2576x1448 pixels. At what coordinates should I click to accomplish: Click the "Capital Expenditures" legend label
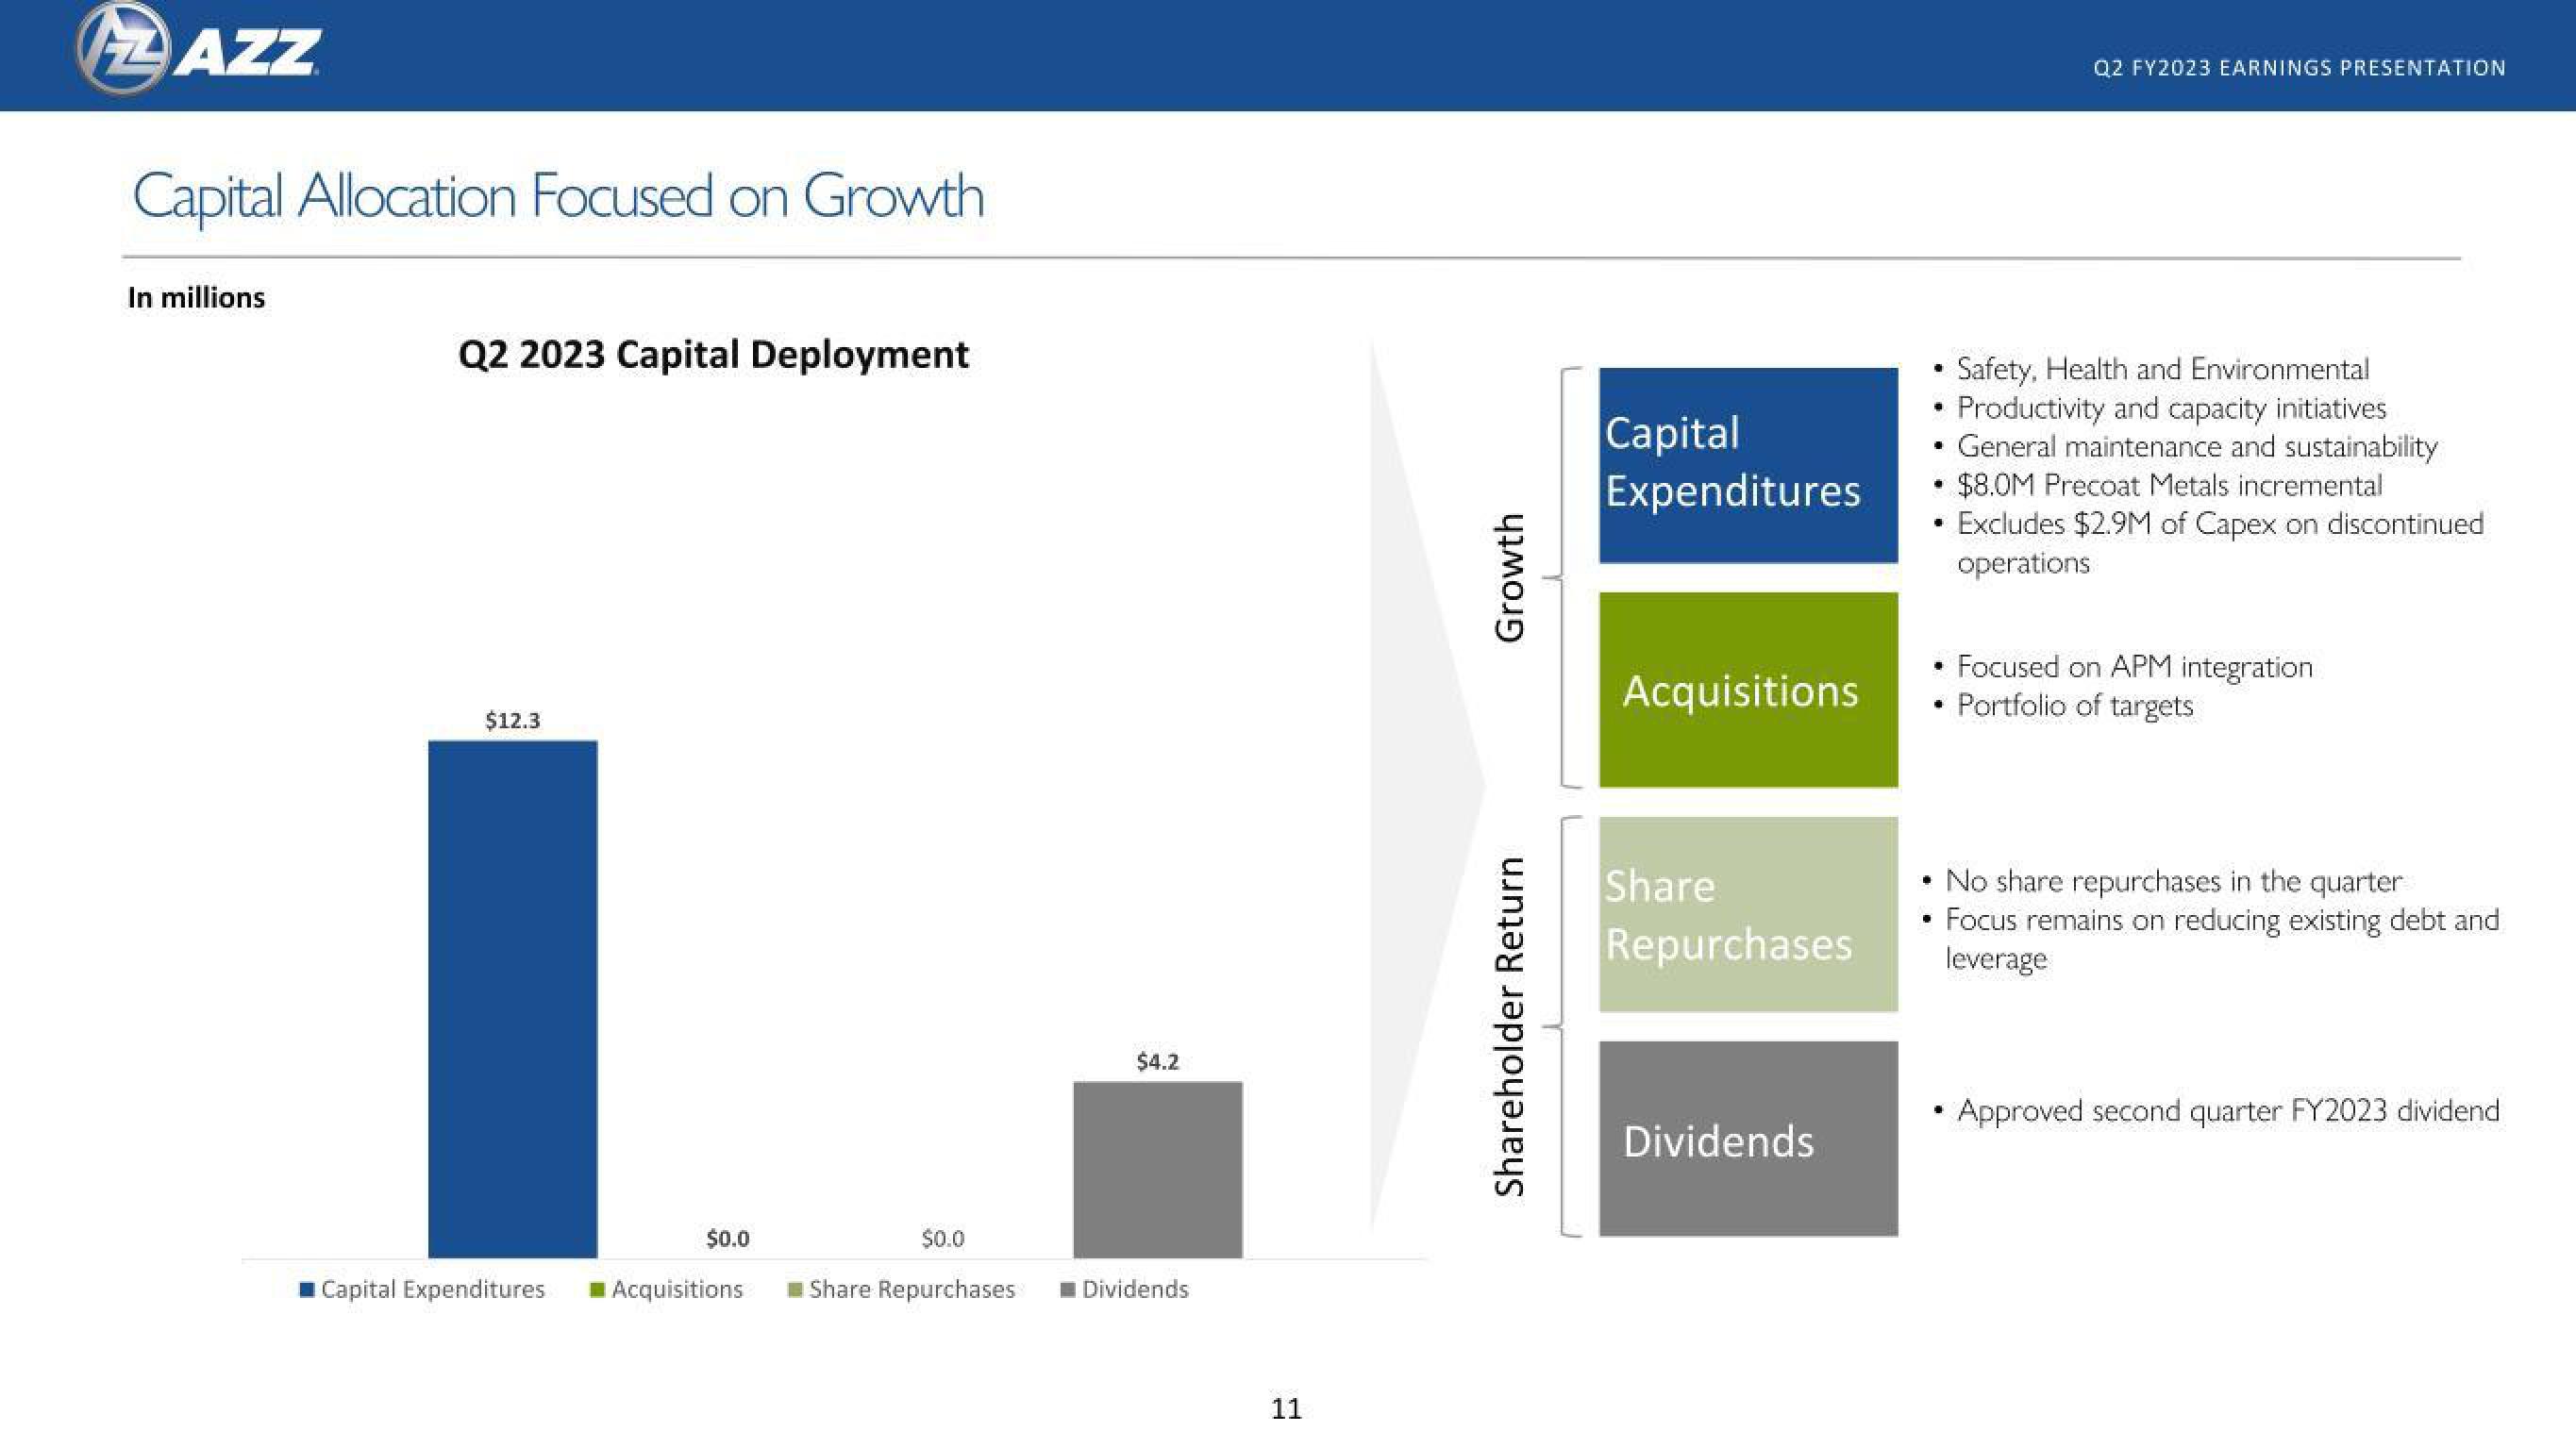433,1289
